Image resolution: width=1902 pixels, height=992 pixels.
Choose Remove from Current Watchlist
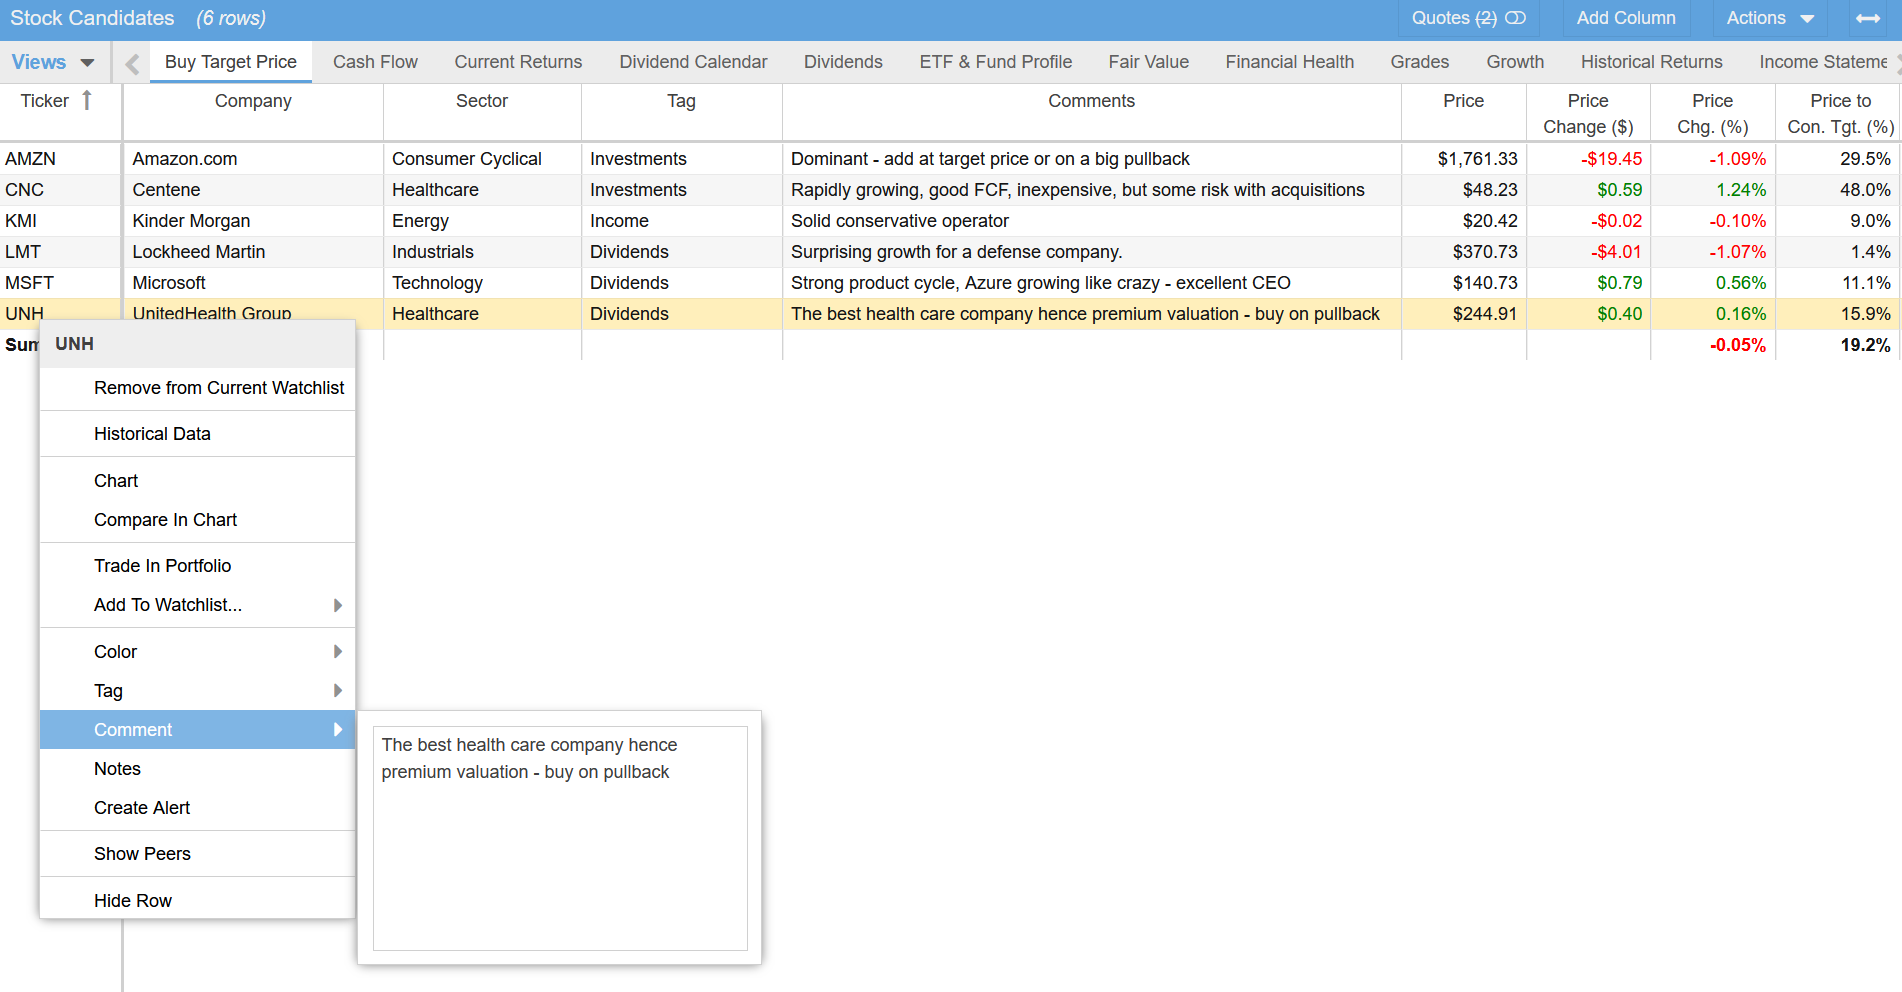(198, 388)
